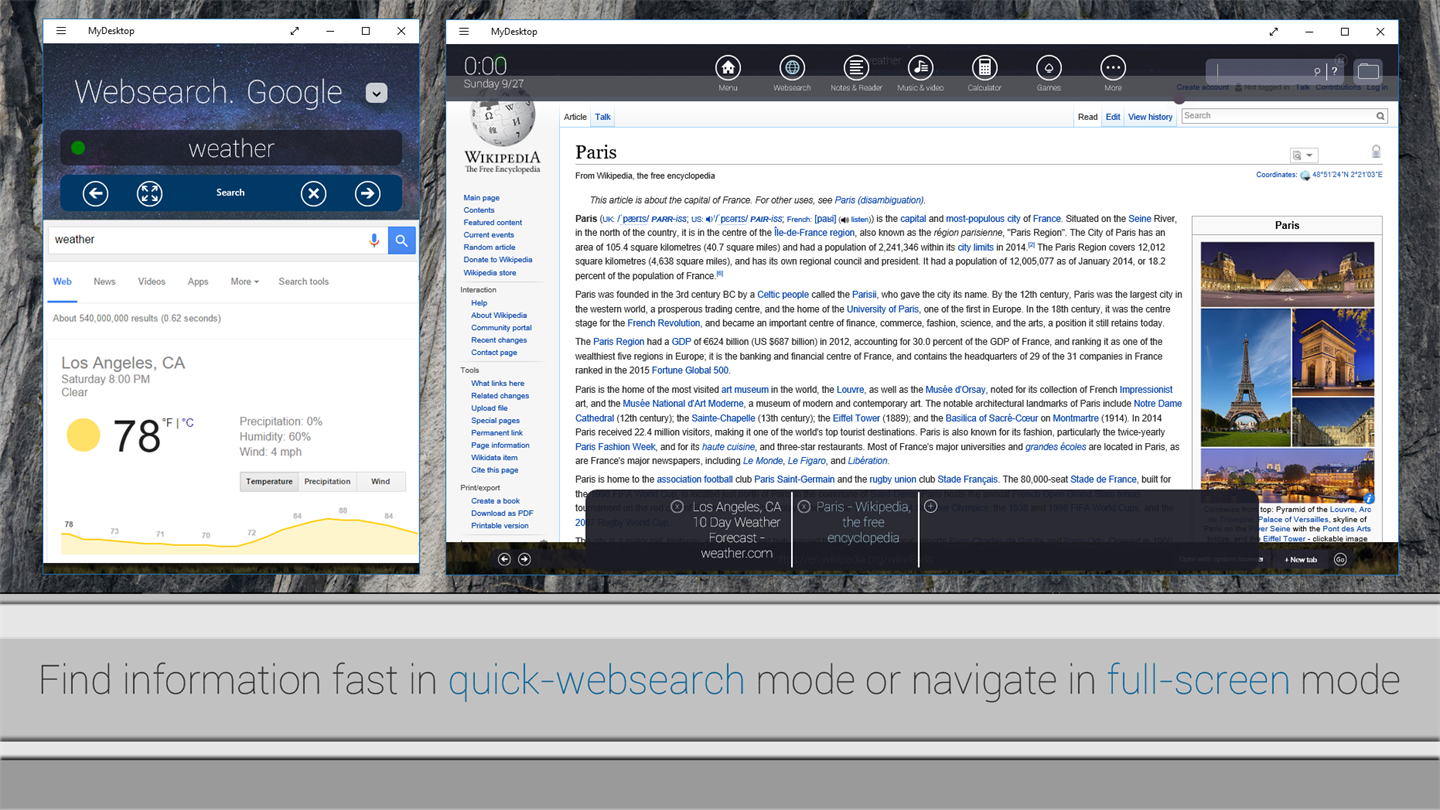
Task: Select the Precipitation chart tab
Action: (x=327, y=481)
